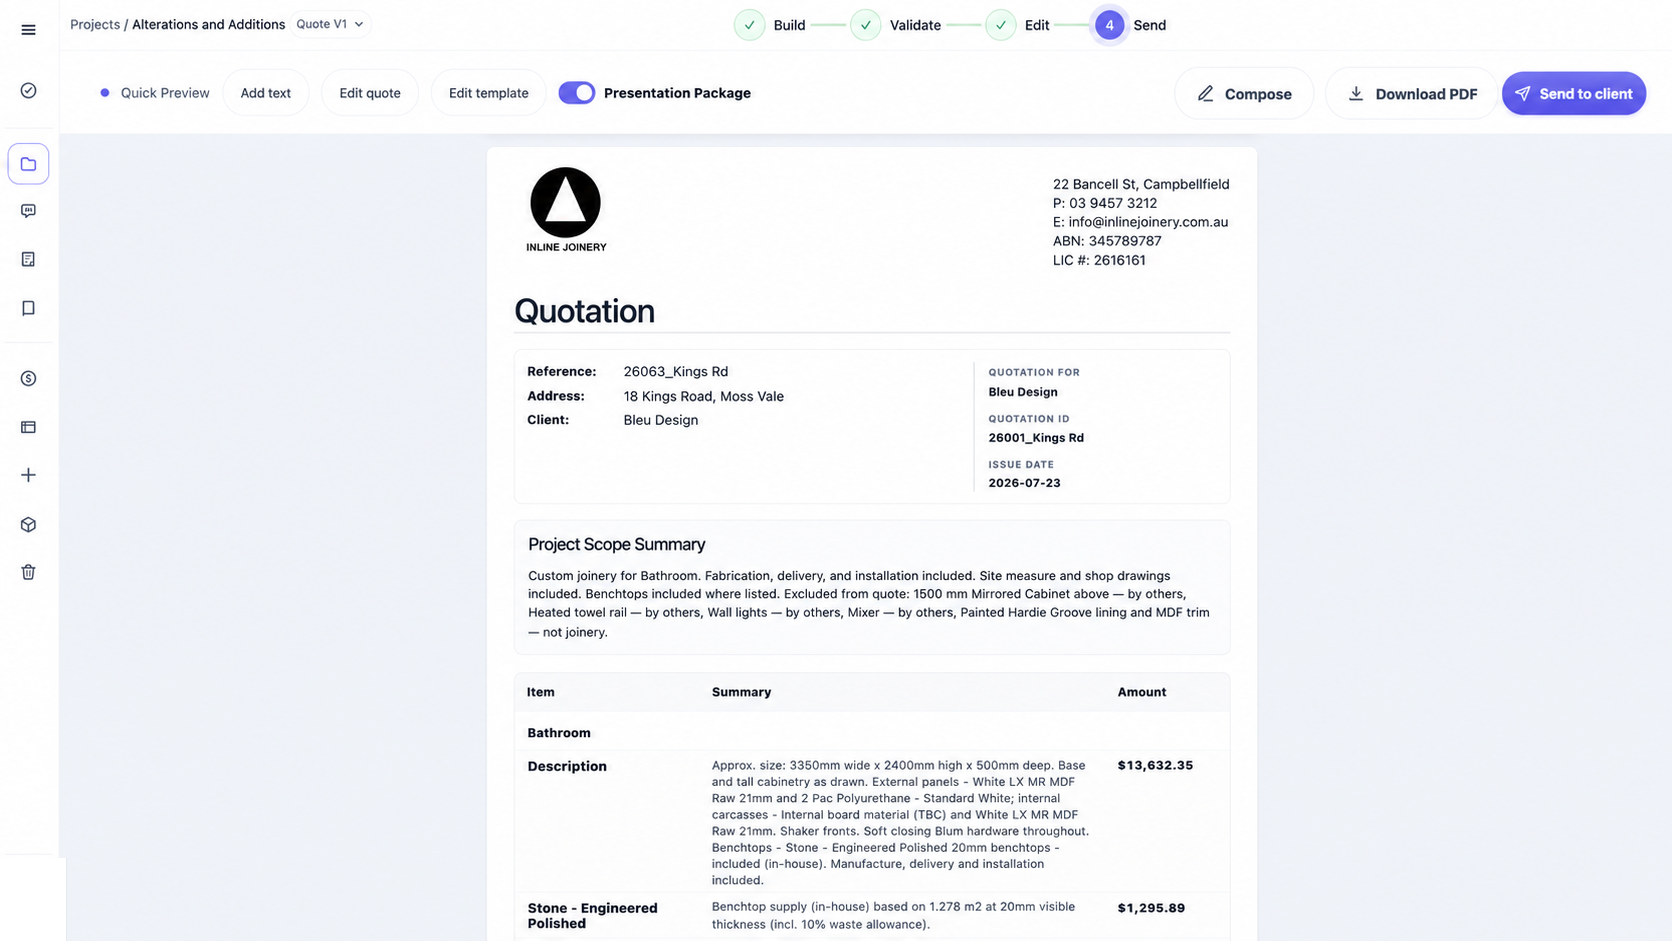This screenshot has width=1672, height=941.
Task: Click the Stone - Engineered Polished item
Action: pos(592,915)
